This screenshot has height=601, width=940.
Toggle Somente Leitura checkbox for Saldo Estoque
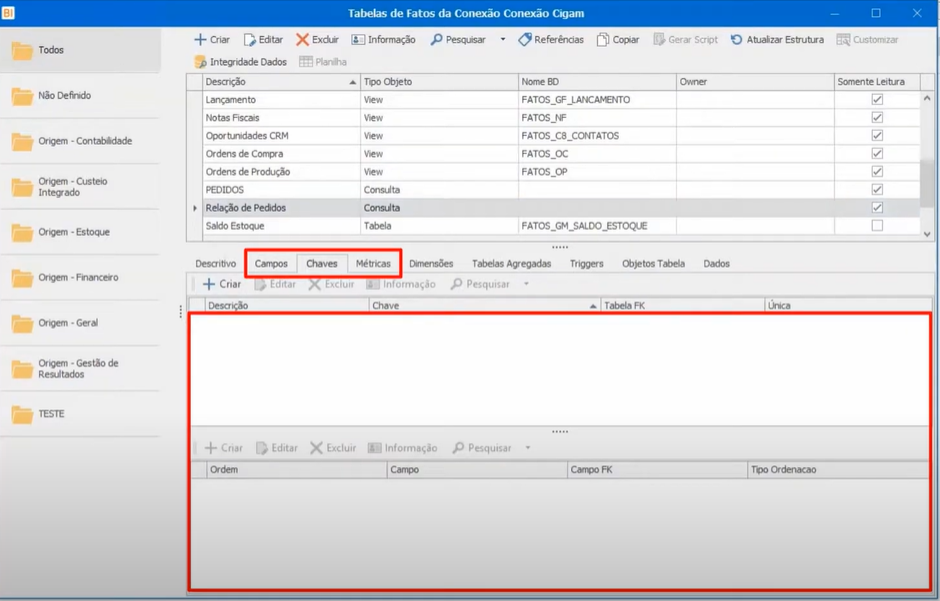point(877,226)
